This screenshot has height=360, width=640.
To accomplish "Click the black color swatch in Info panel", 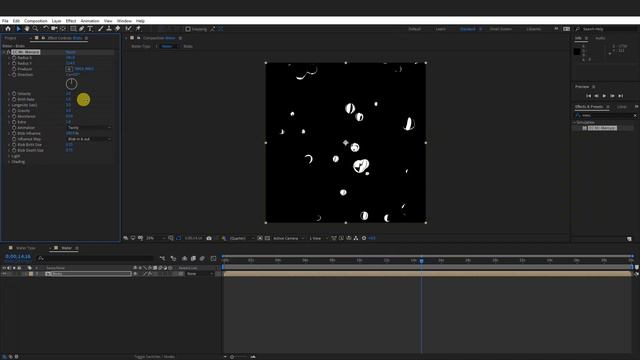I will click(577, 51).
